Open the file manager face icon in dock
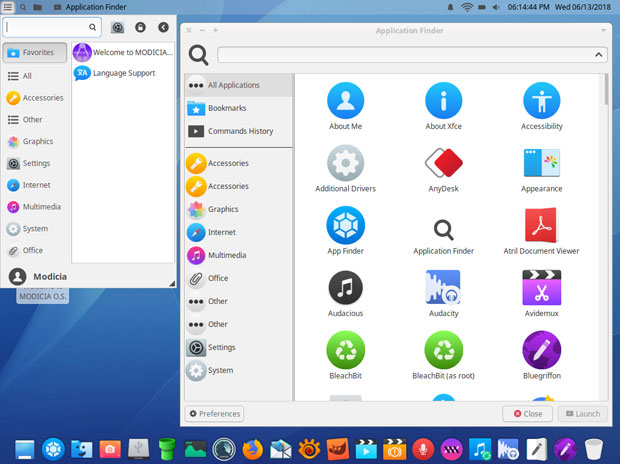The image size is (620, 464). pos(81,449)
